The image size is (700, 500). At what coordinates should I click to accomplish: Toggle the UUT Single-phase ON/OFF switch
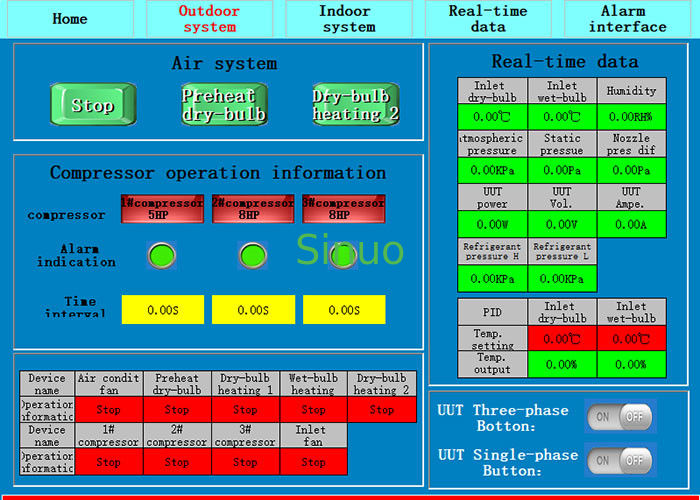[x=620, y=460]
